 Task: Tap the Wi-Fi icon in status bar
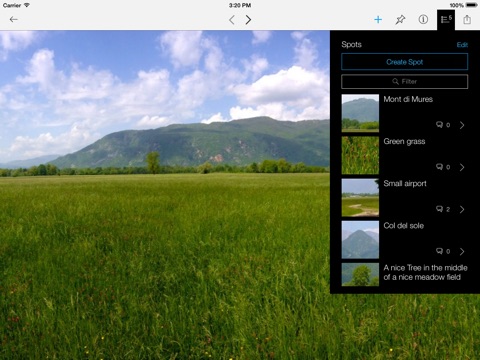27,5
